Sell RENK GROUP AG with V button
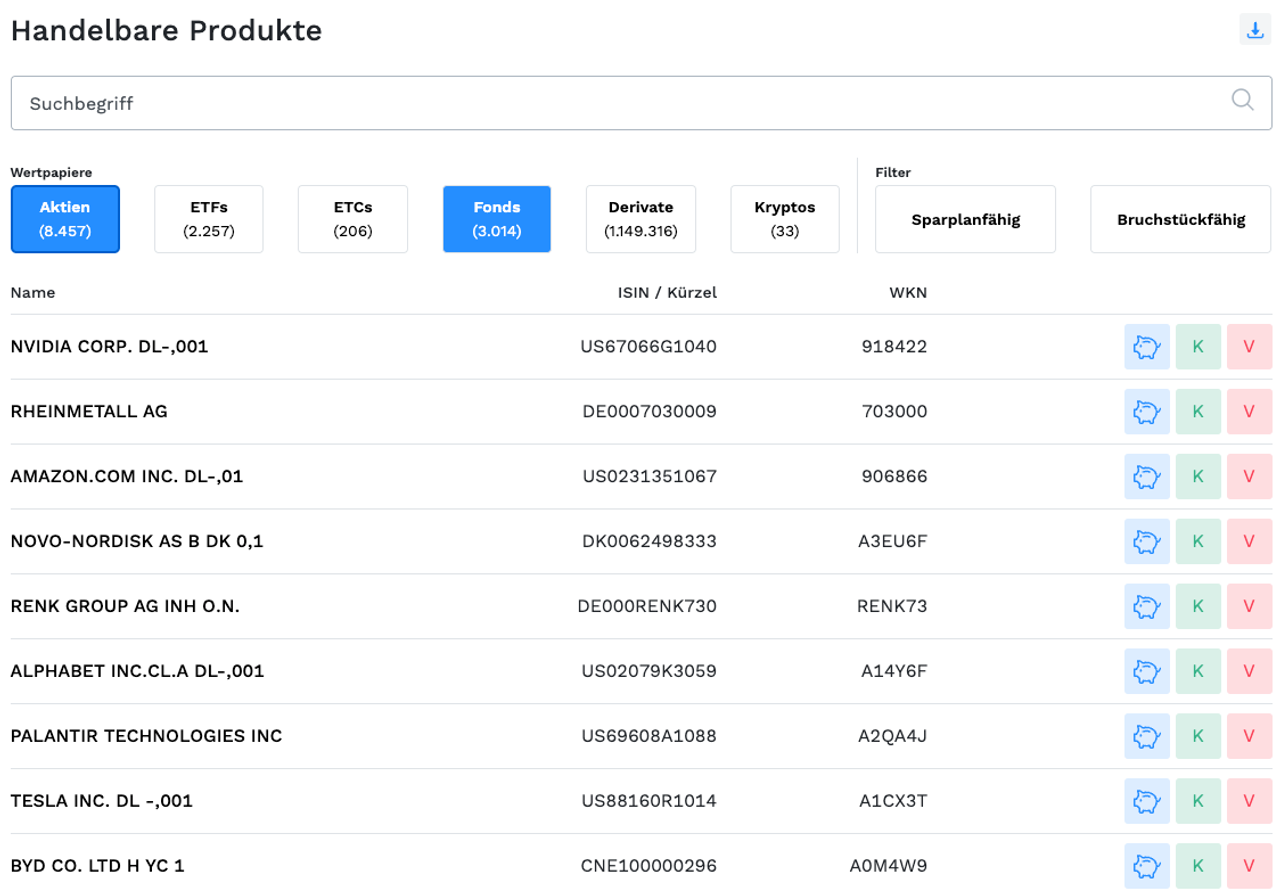The height and width of the screenshot is (896, 1280). (1249, 606)
